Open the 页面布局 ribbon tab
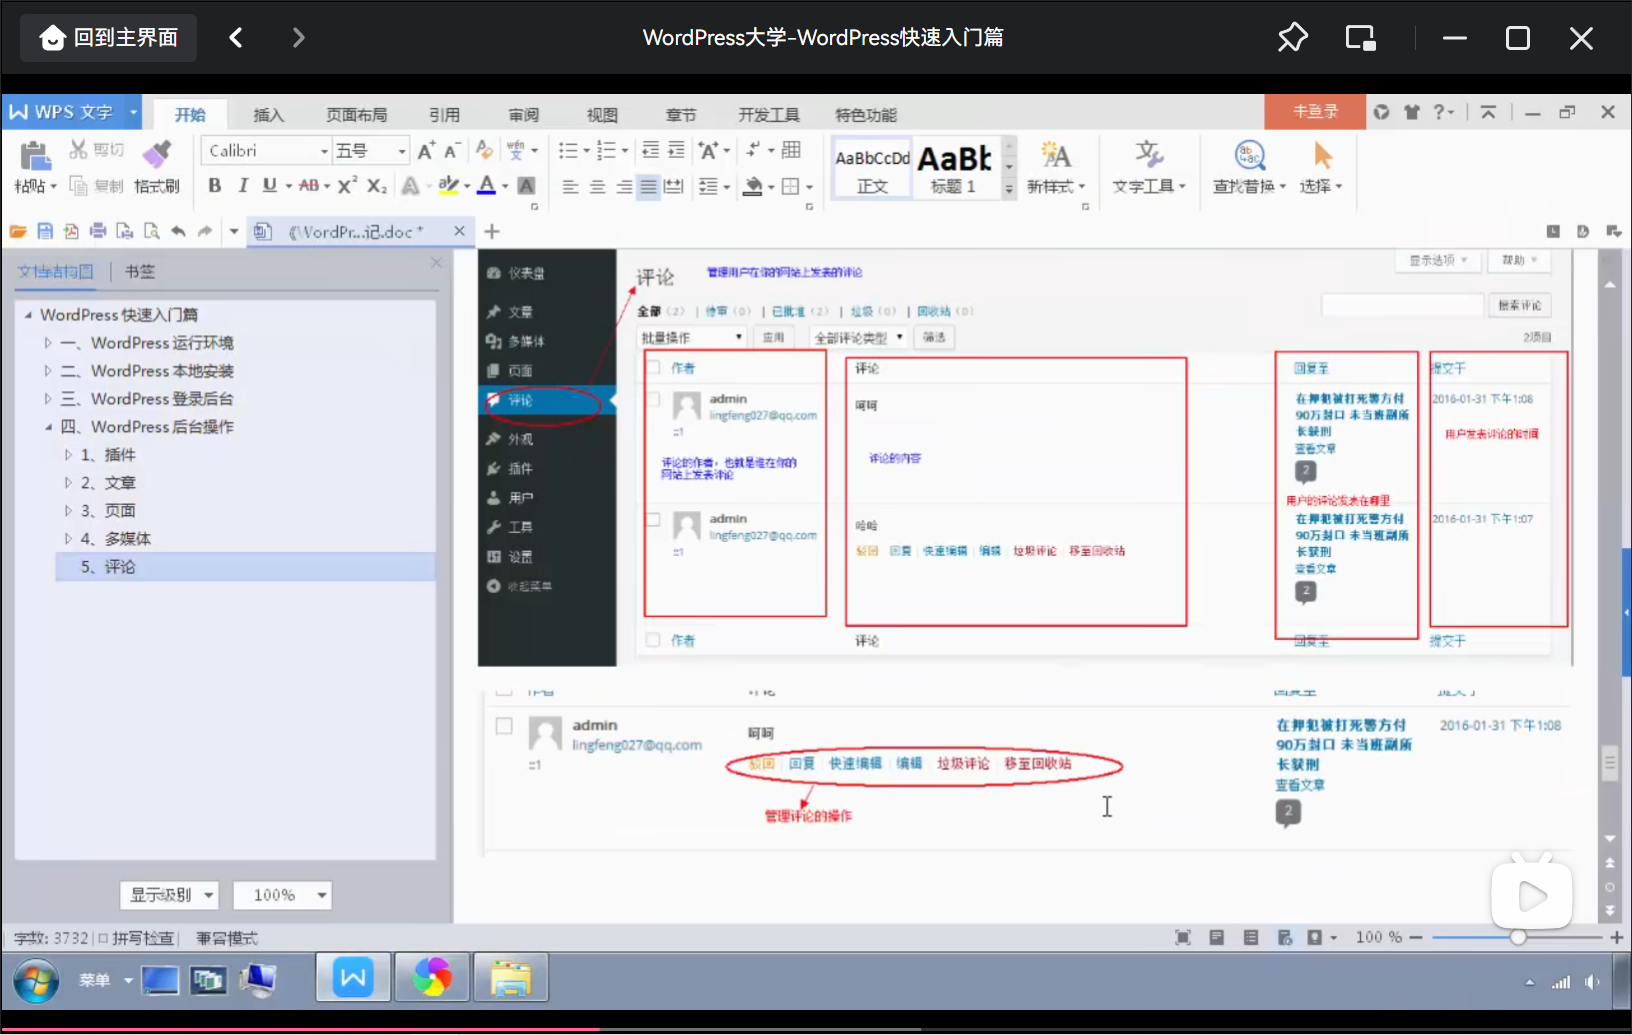This screenshot has width=1632, height=1035. [356, 115]
